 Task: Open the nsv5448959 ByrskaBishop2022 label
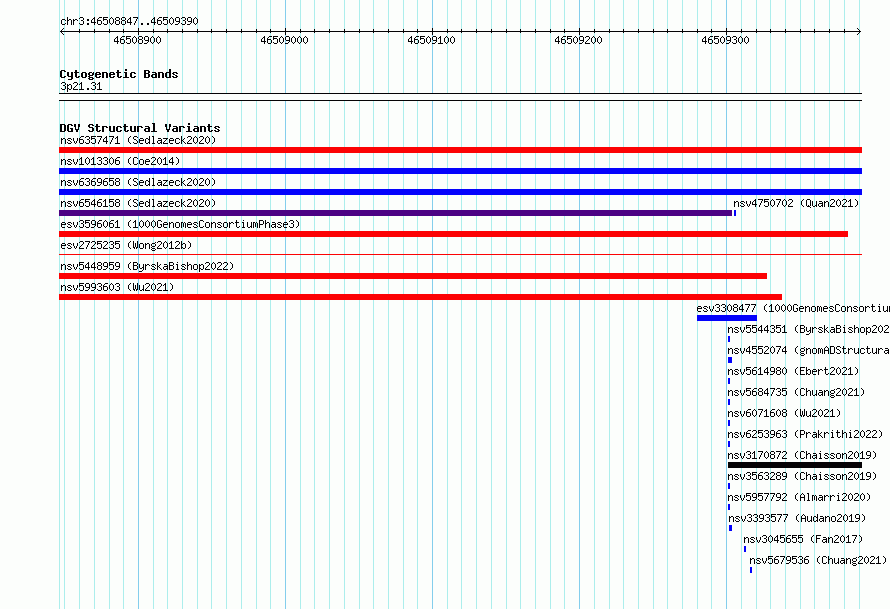(147, 266)
